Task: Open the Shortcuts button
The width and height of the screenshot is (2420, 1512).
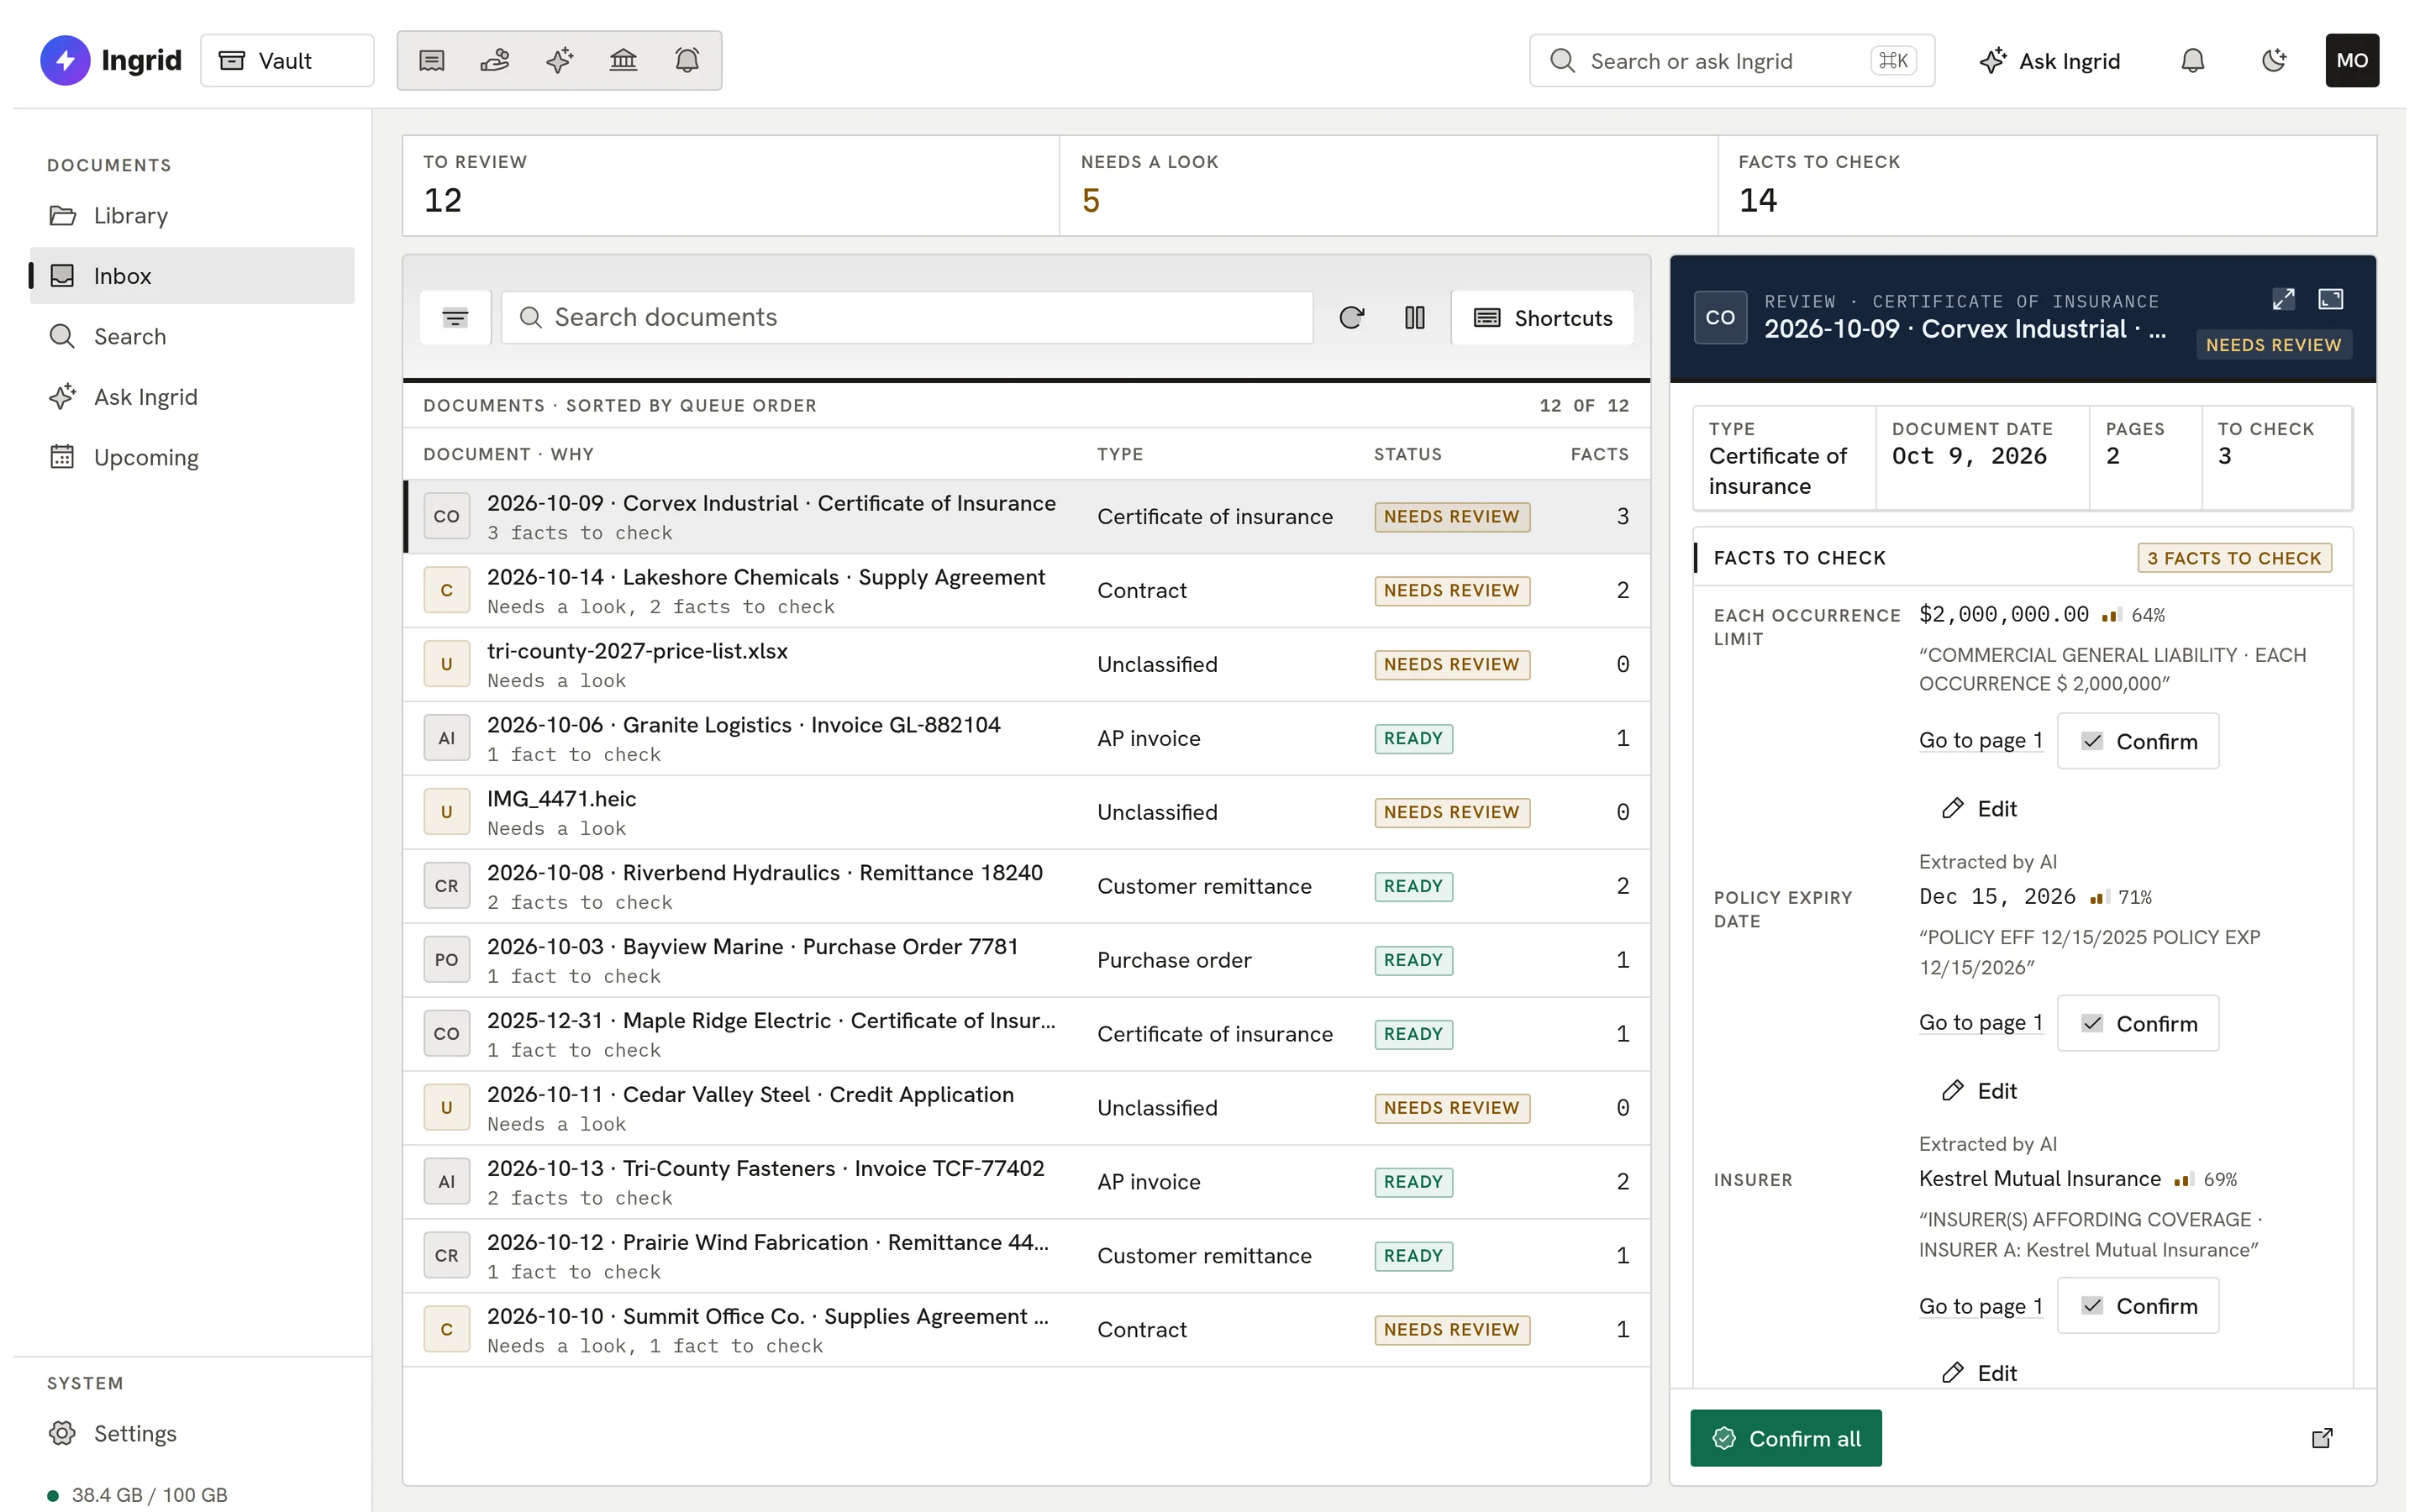Action: [x=1542, y=318]
